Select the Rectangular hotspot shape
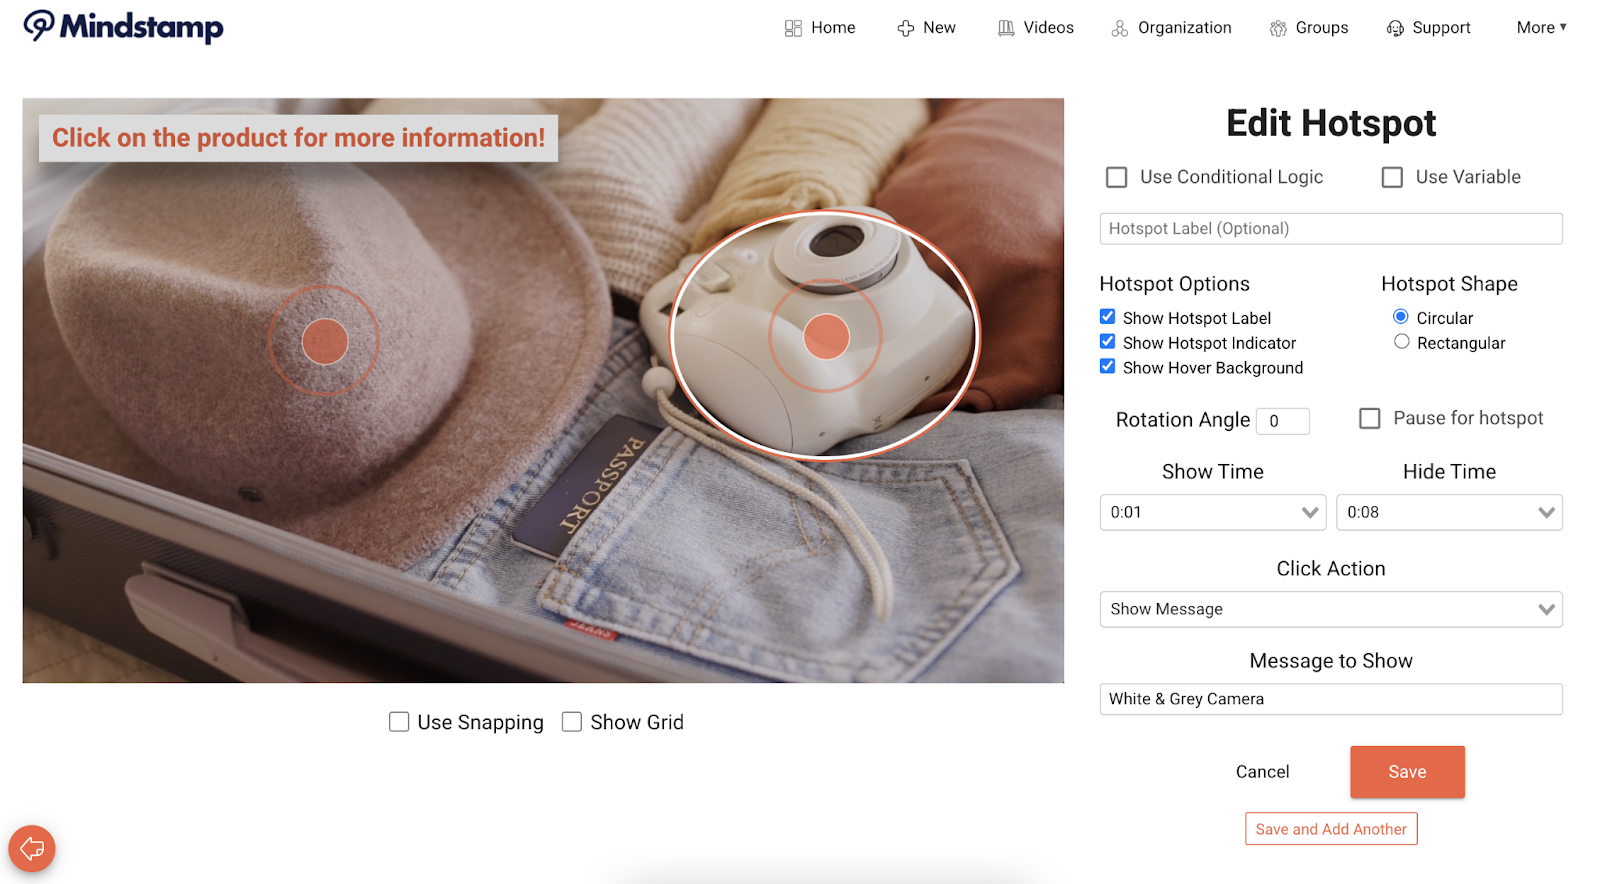Viewport: 1600px width, 884px height. pyautogui.click(x=1402, y=342)
